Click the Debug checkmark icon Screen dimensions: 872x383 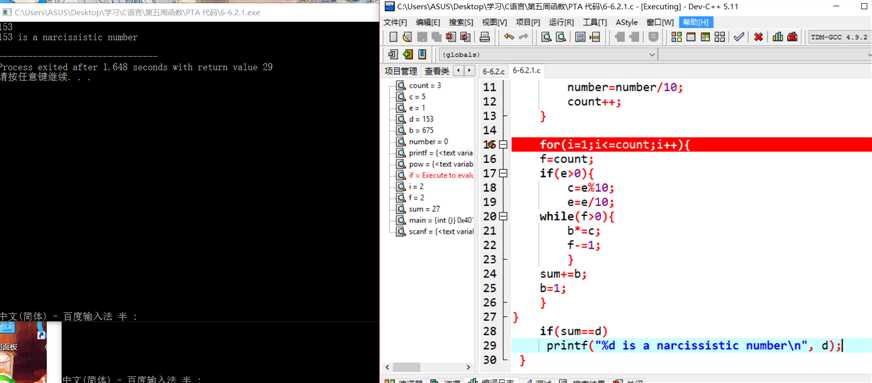(x=739, y=37)
